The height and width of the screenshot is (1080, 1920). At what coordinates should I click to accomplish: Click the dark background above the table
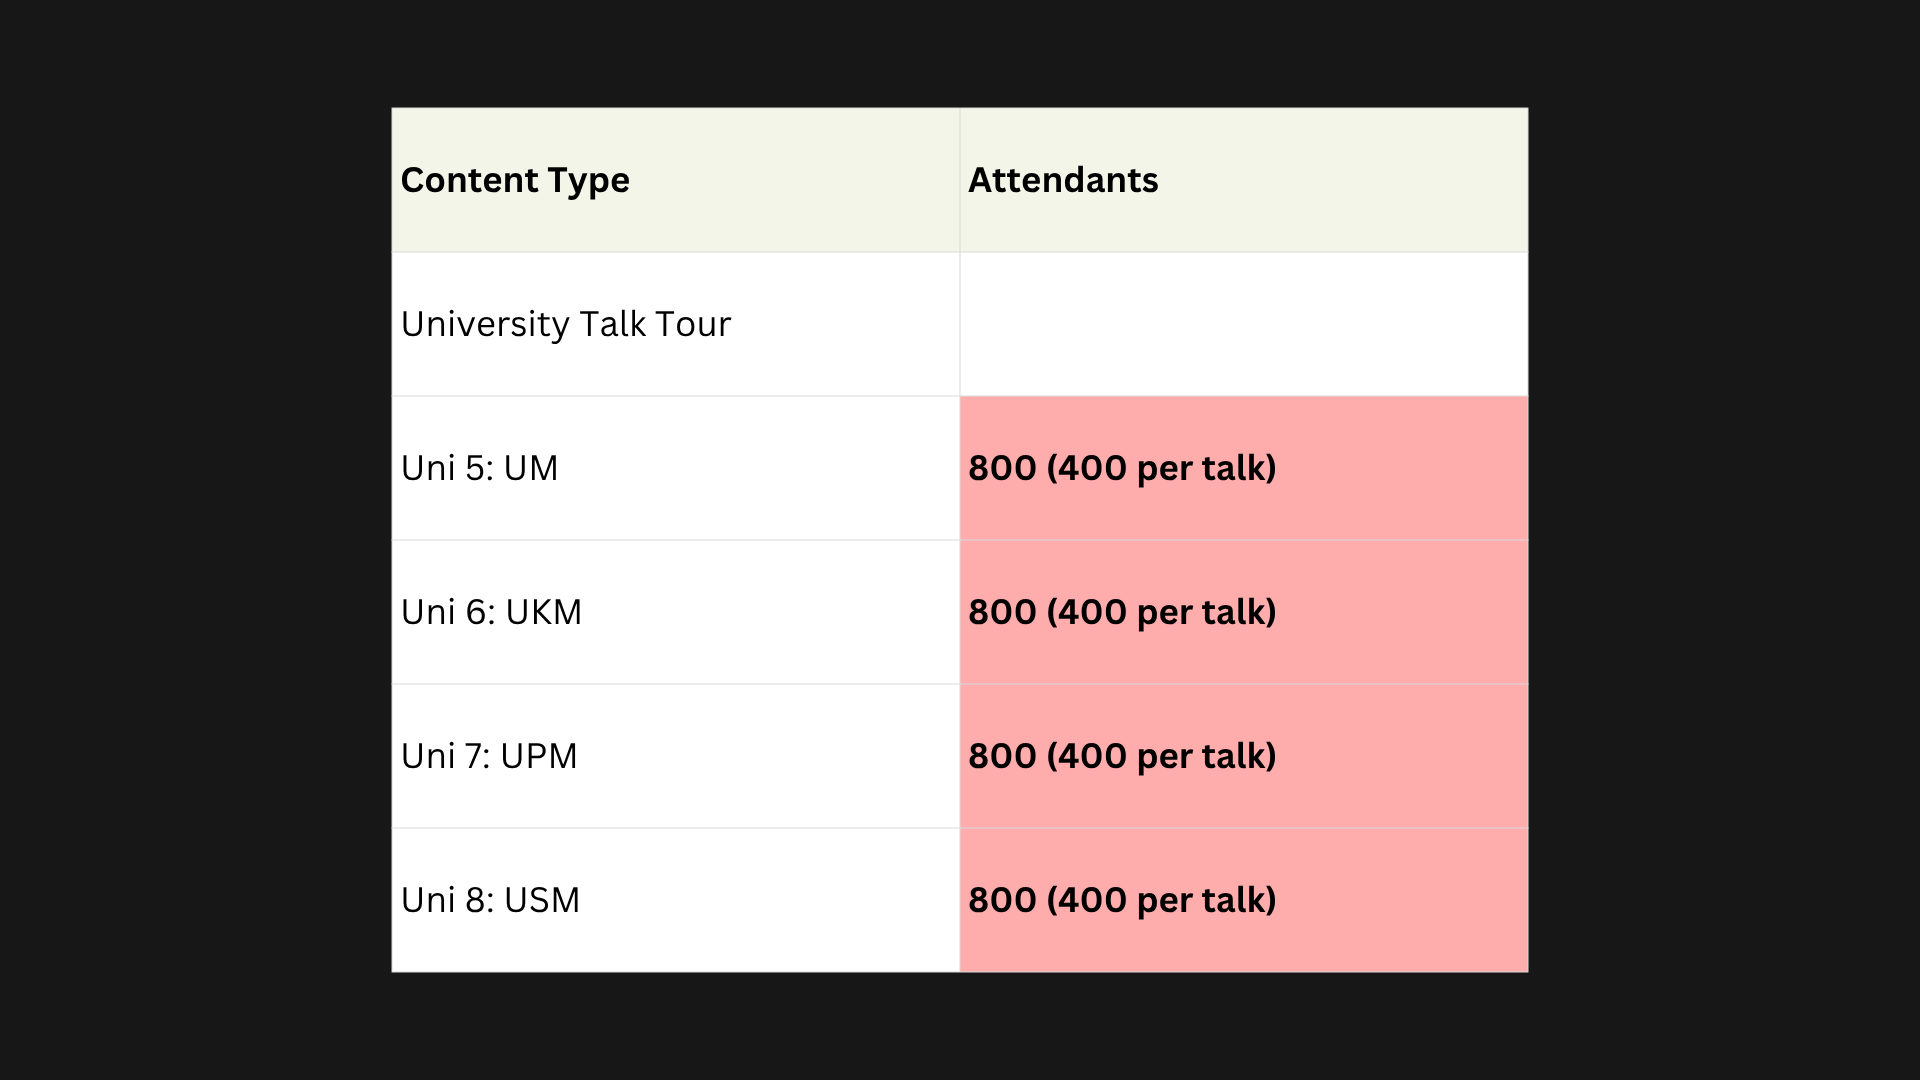(960, 52)
